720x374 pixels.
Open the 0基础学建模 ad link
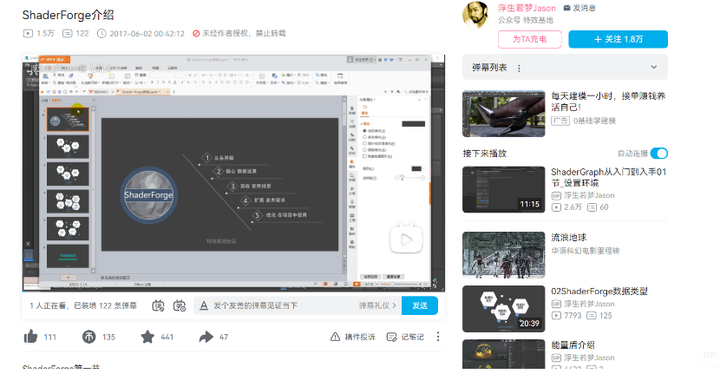coord(594,121)
